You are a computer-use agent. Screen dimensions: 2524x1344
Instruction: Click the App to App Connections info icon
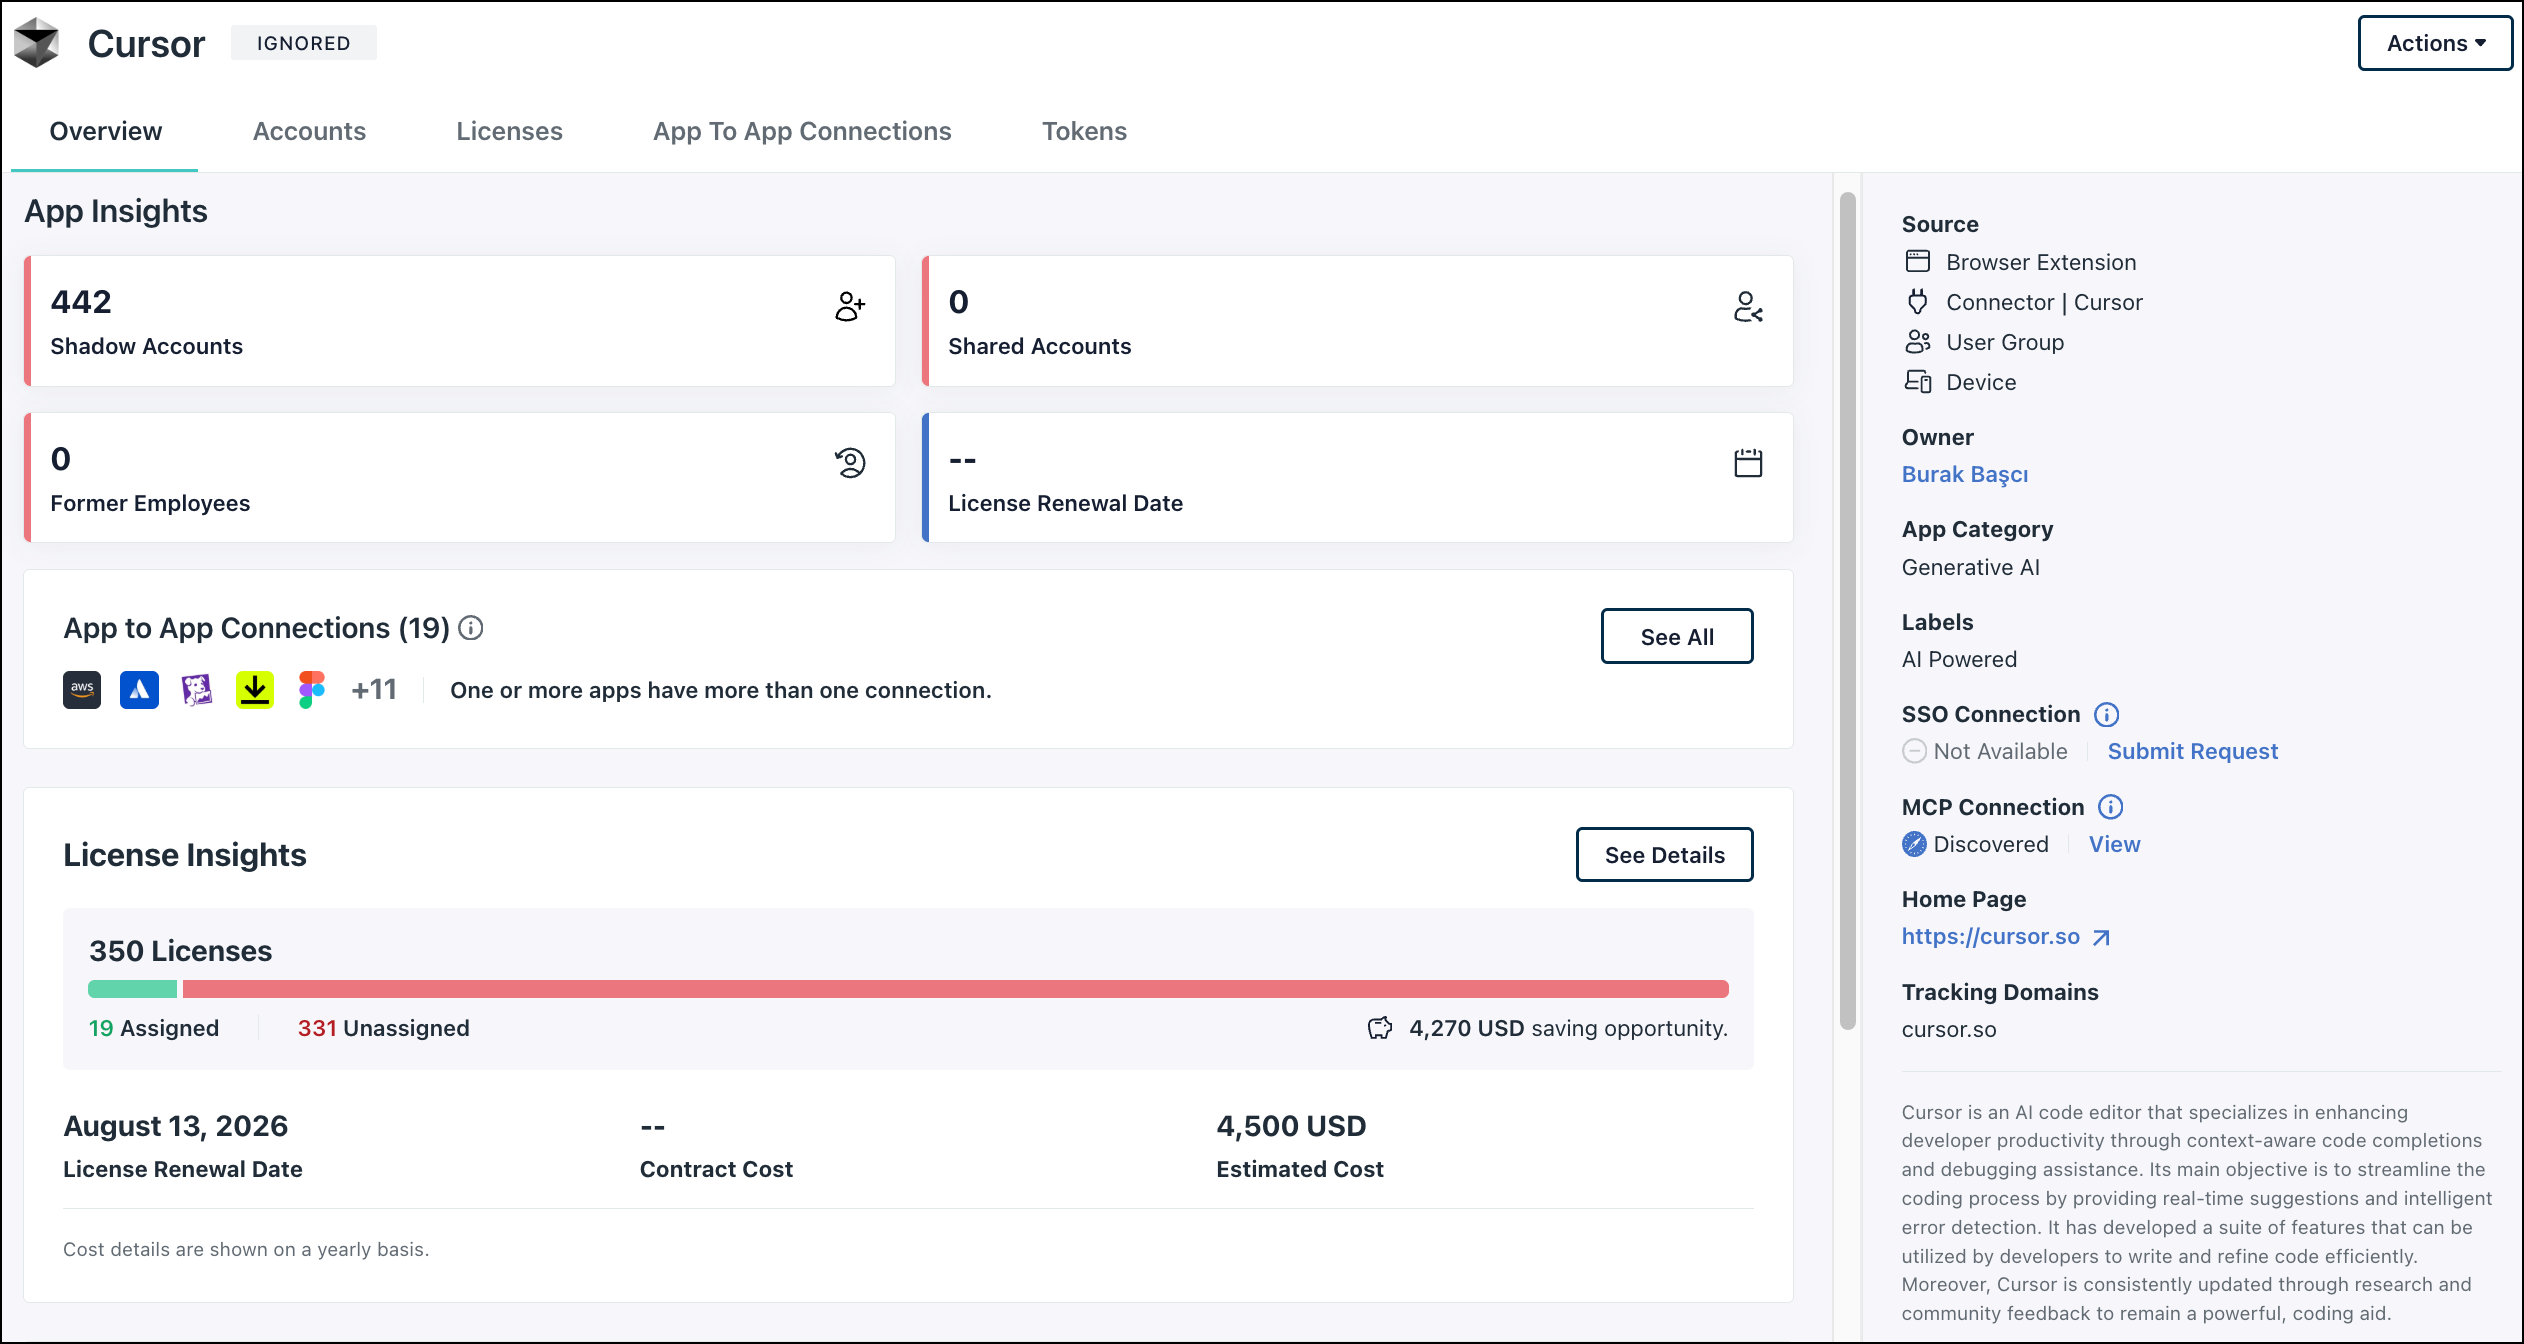click(x=471, y=628)
